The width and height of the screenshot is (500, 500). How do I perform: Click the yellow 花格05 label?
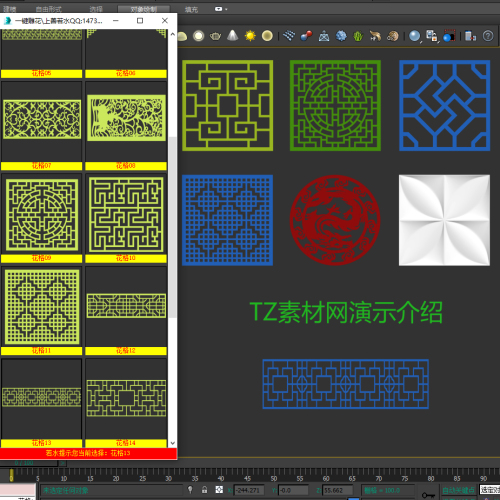(x=42, y=73)
